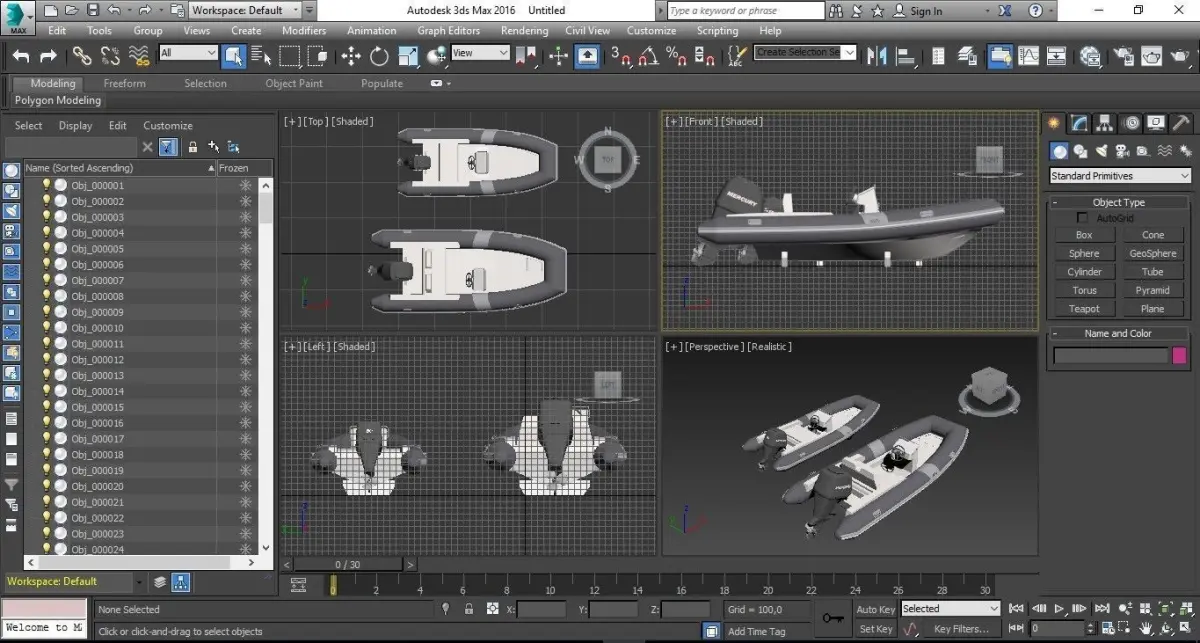Click the GeoSphere button

1153,253
